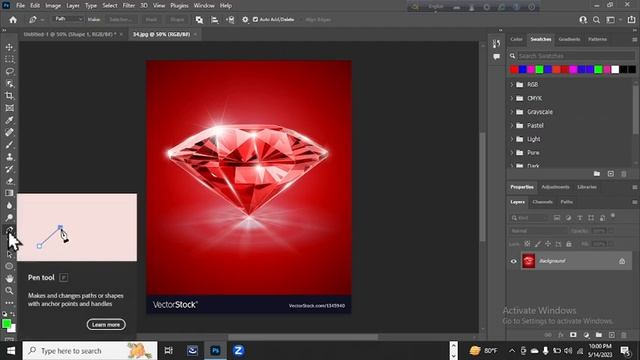Toggle Lock all layer attributes
Screen dimensions: 640x360
click(569, 244)
